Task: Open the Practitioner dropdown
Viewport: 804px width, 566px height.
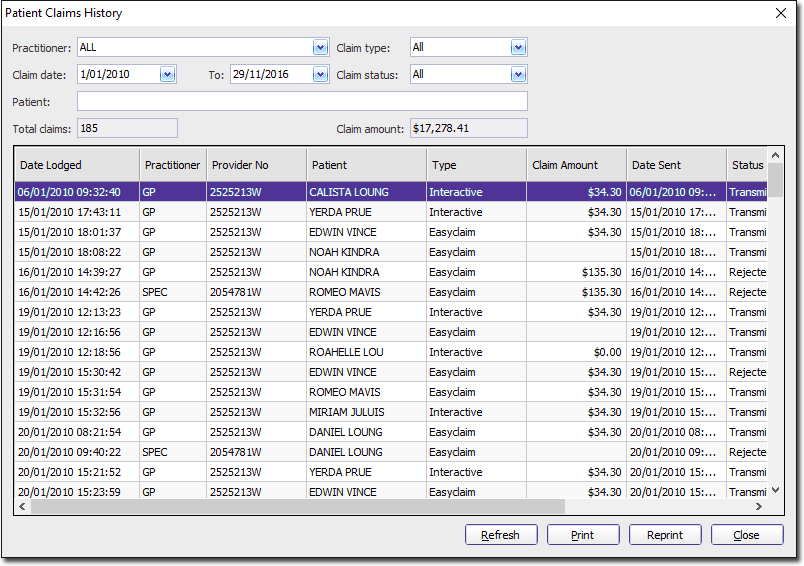Action: [320, 47]
